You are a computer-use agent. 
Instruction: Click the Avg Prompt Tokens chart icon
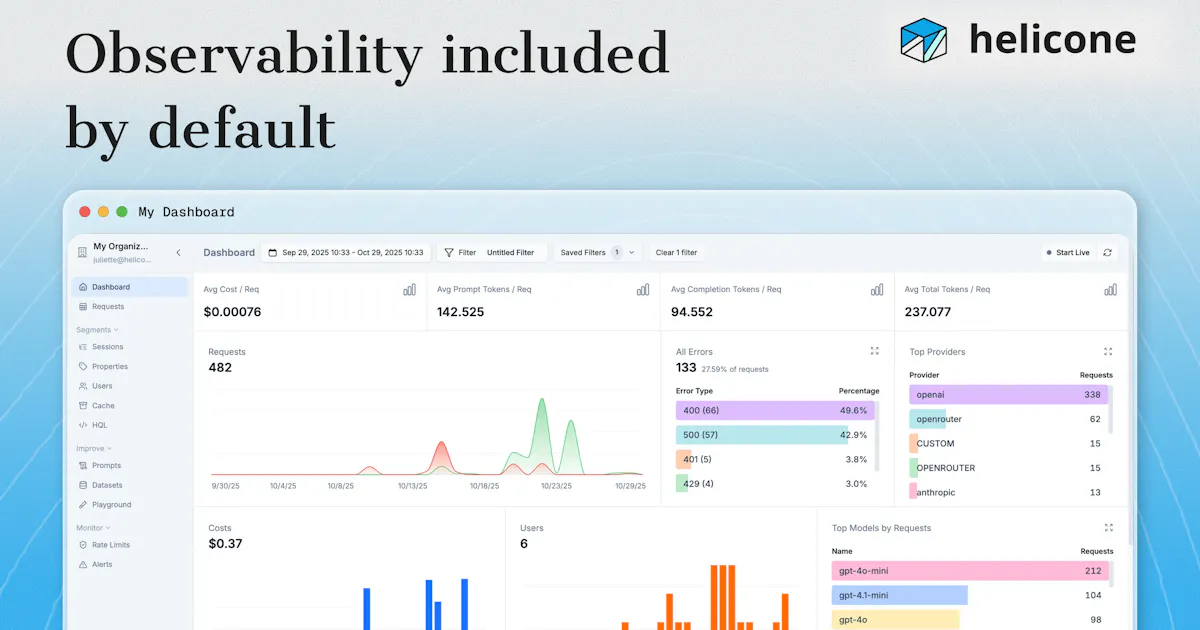click(x=643, y=289)
